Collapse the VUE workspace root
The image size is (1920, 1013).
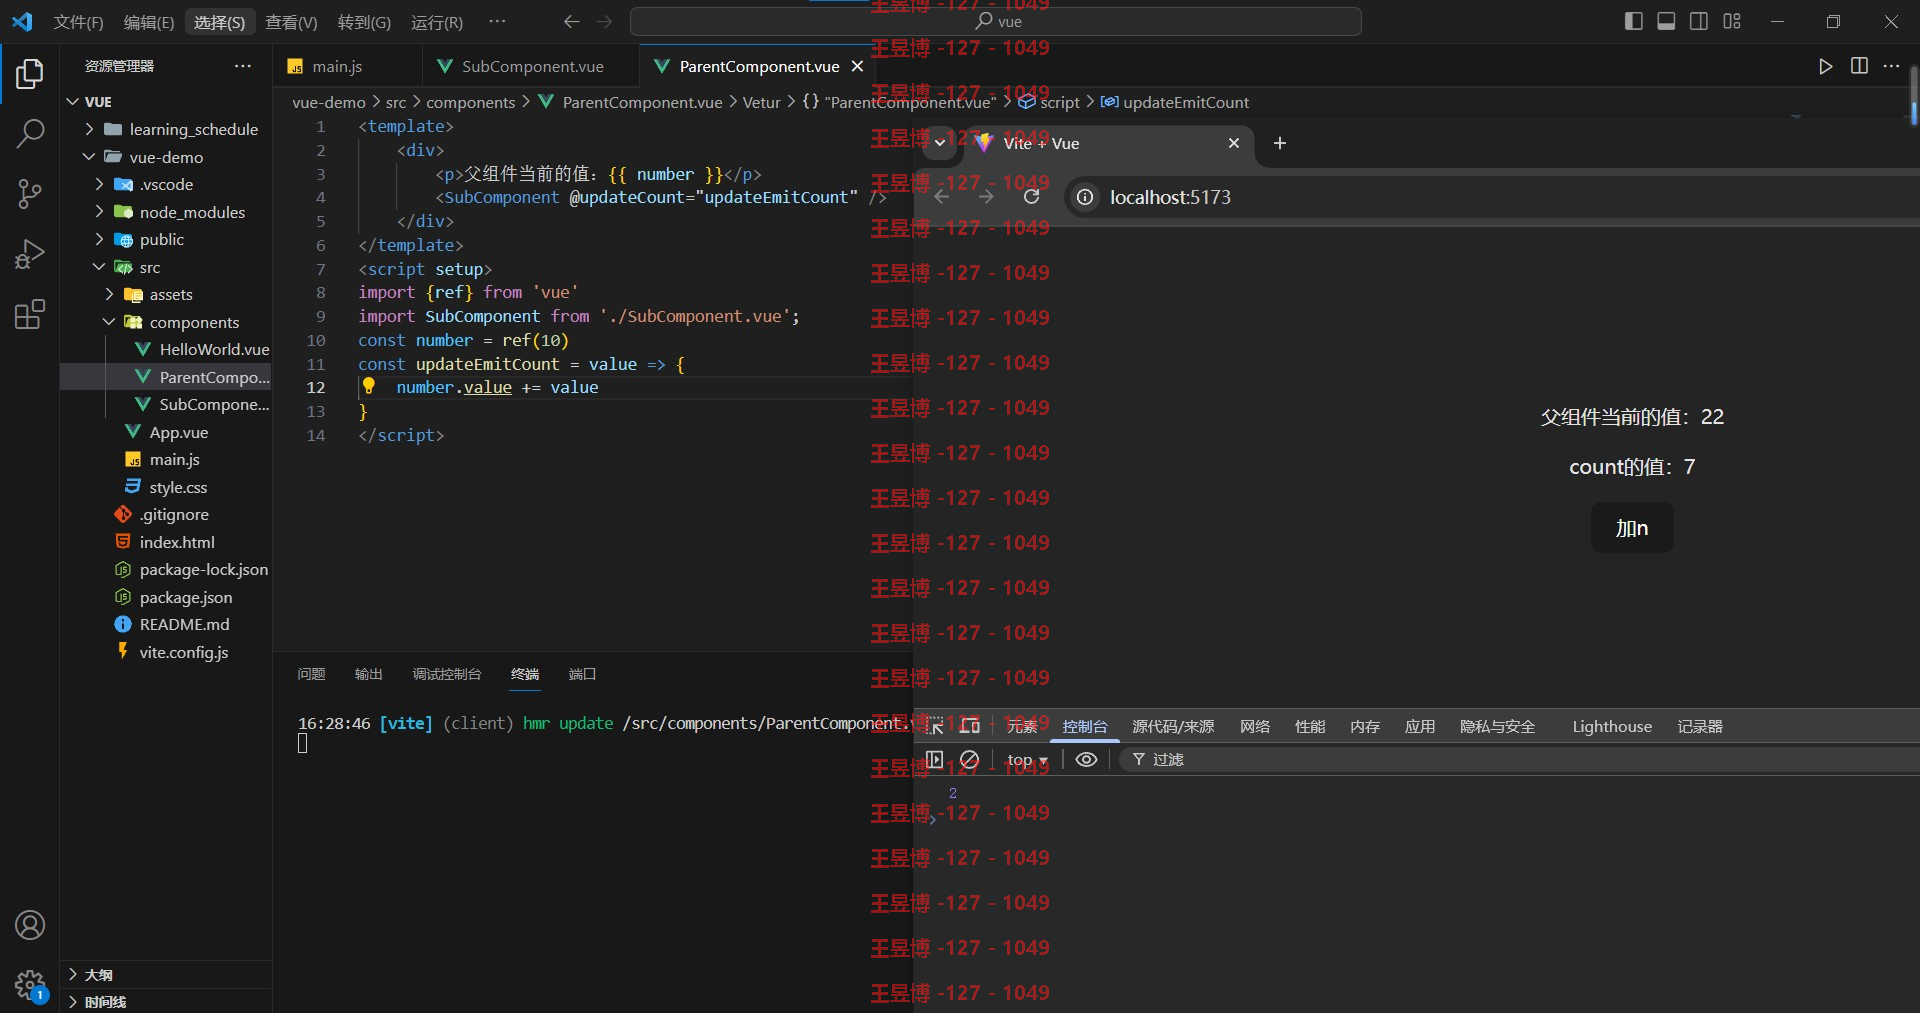point(72,102)
